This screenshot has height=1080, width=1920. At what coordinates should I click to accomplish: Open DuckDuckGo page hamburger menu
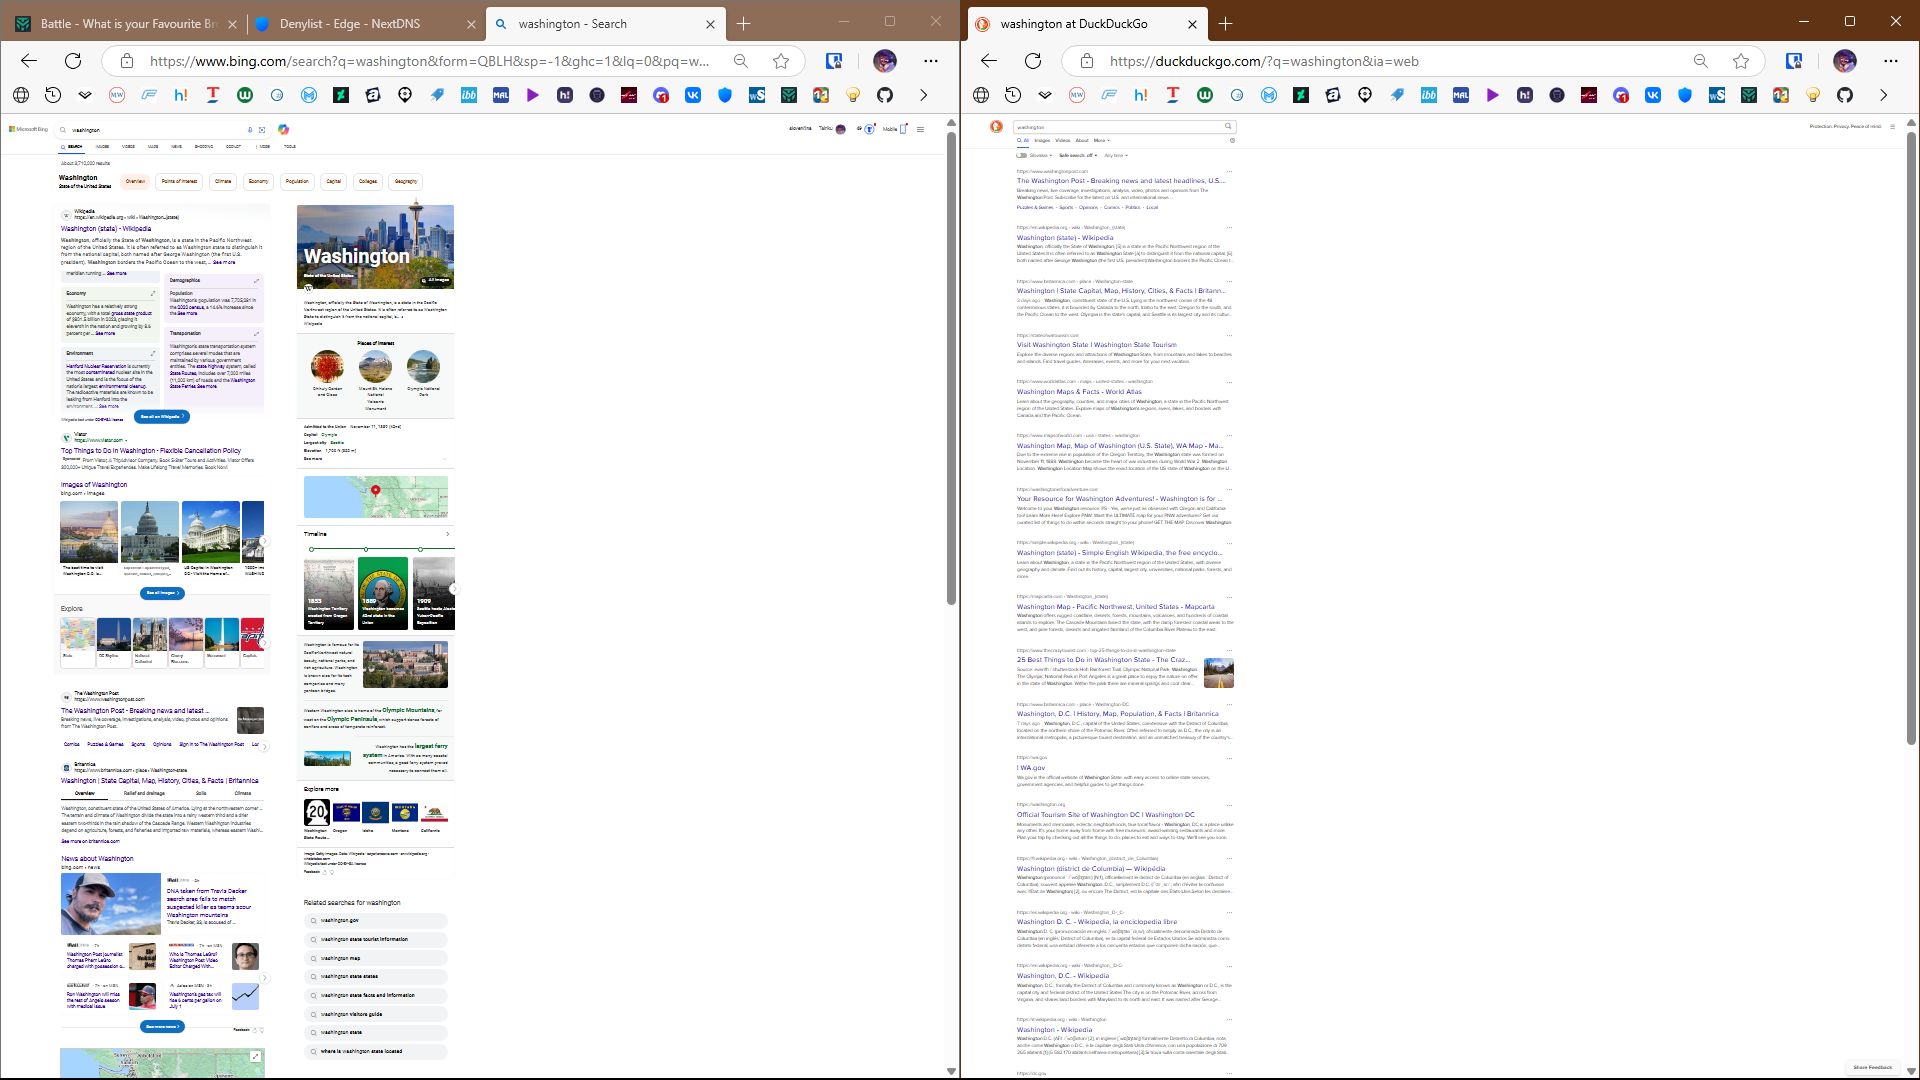click(x=1892, y=127)
